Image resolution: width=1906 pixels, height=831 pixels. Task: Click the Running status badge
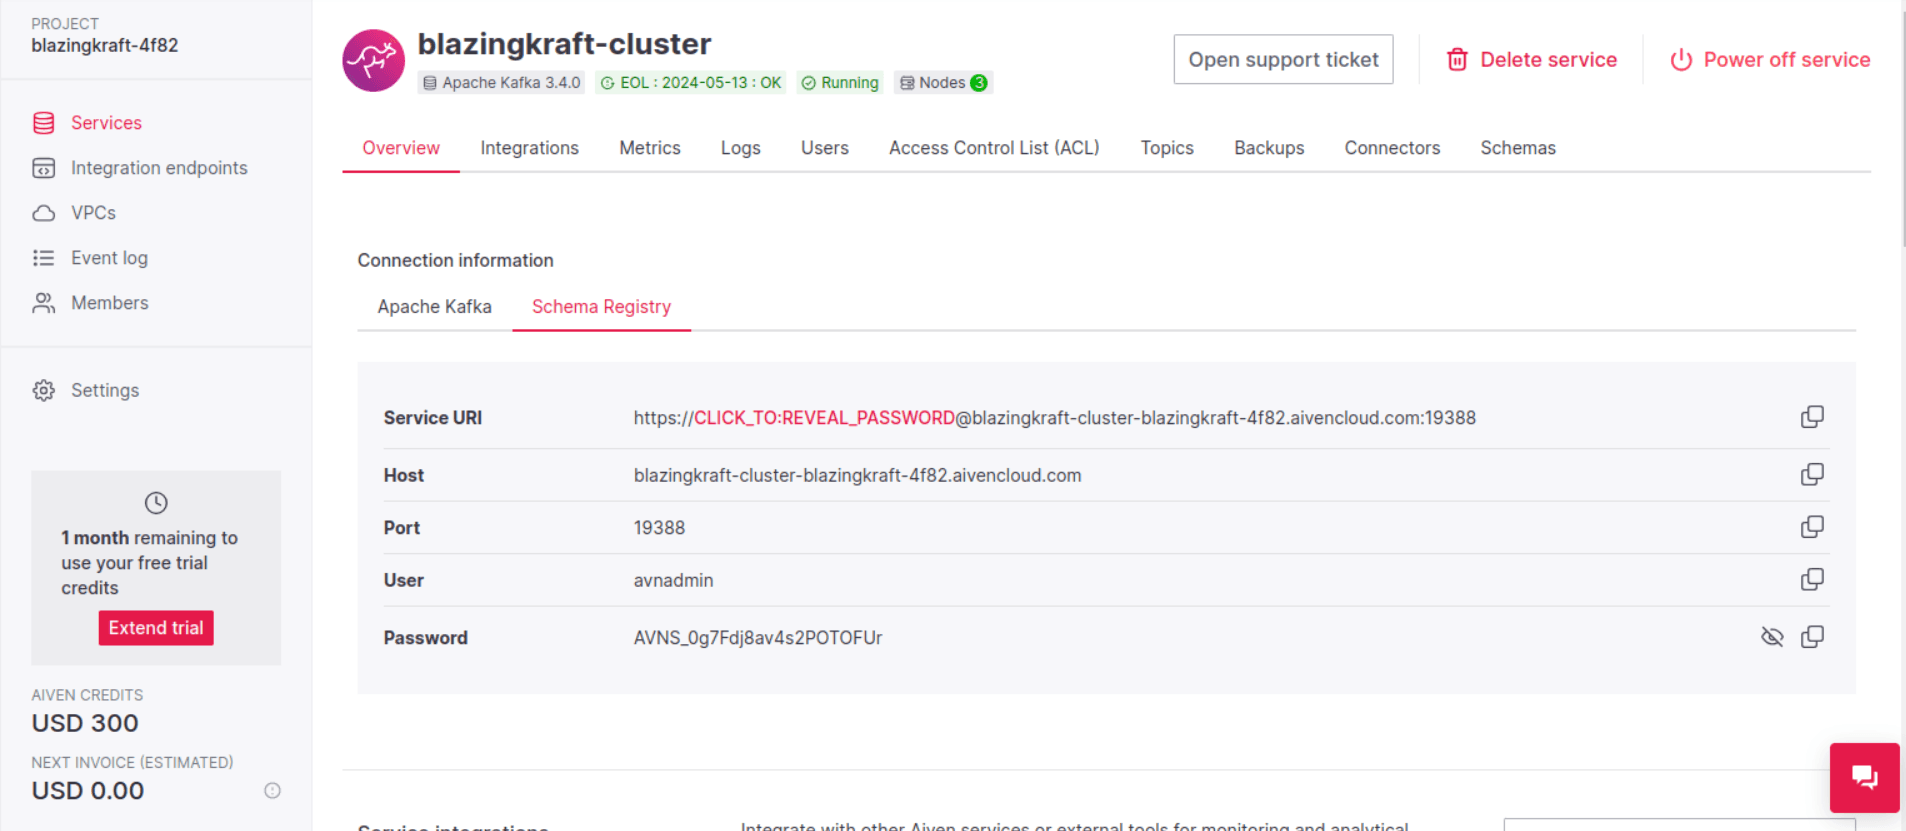point(840,83)
